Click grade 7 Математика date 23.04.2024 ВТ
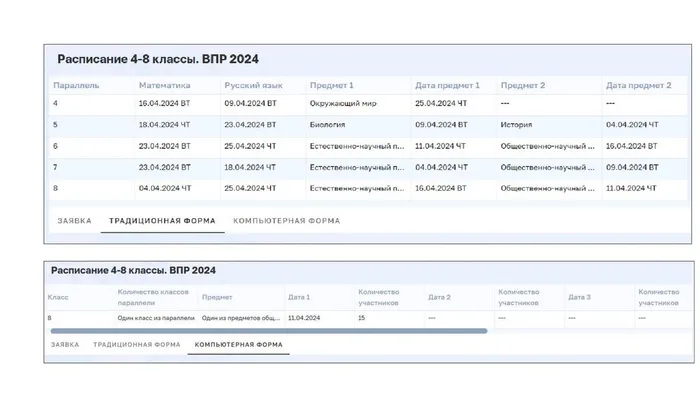Image resolution: width=700 pixels, height=394 pixels. (164, 167)
